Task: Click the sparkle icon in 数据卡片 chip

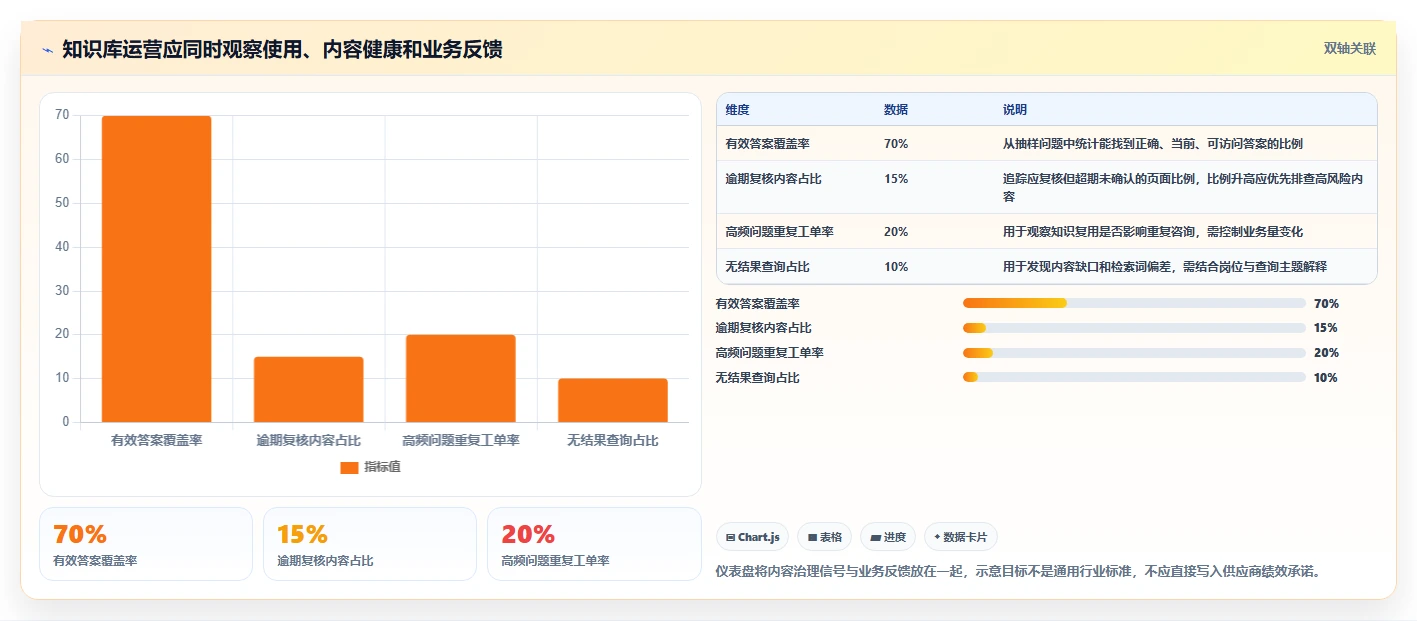Action: click(x=937, y=537)
